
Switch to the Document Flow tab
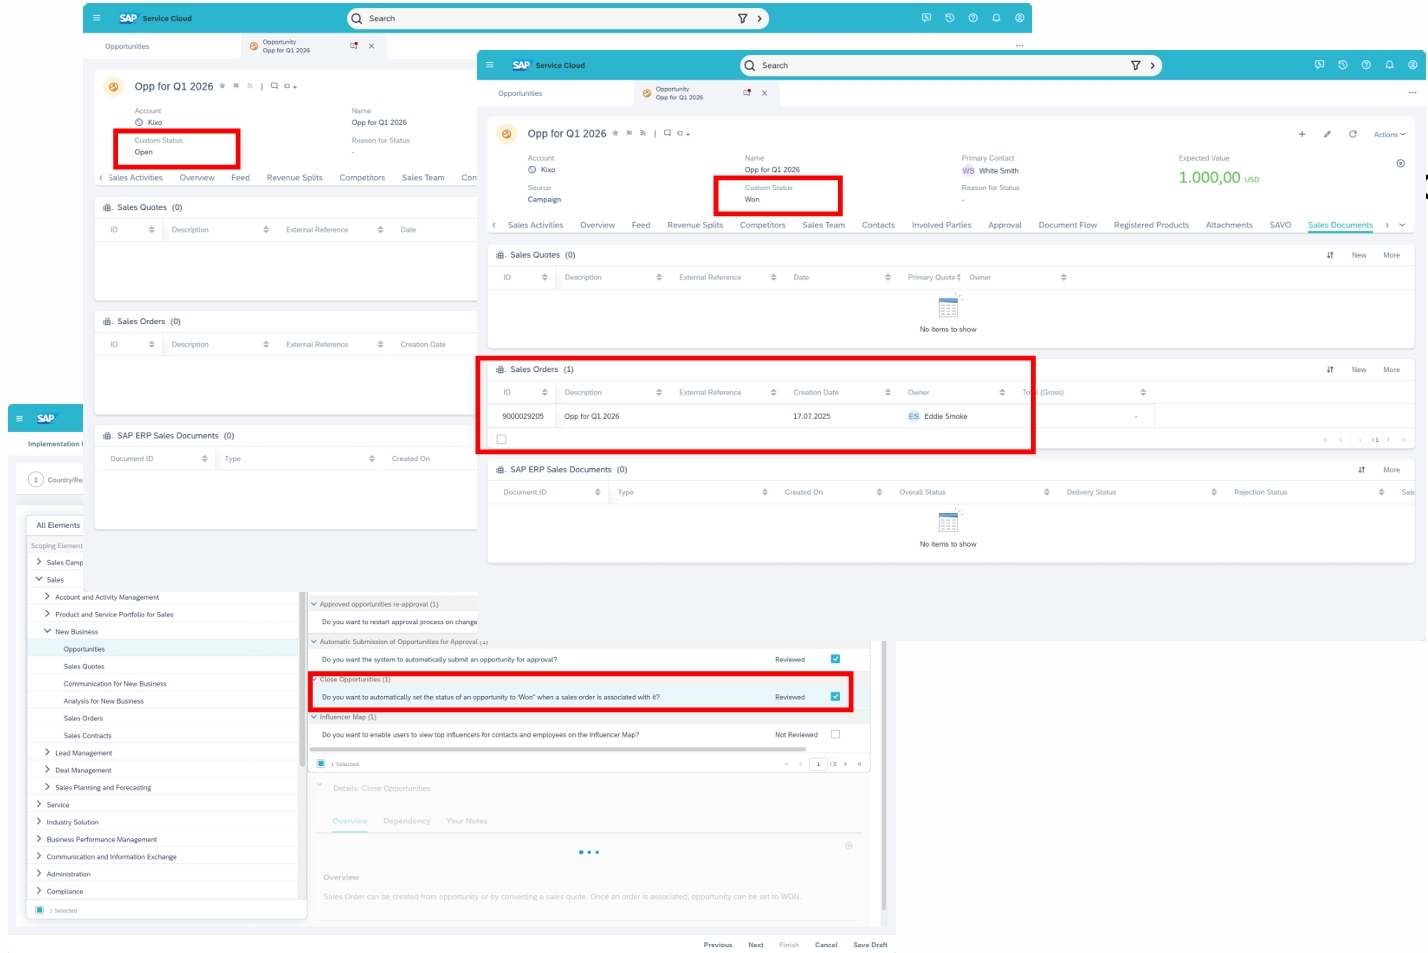1068,225
